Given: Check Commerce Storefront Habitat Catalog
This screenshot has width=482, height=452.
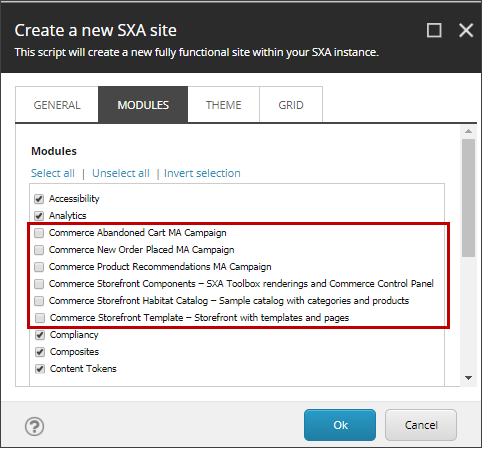Looking at the screenshot, I should pos(39,301).
